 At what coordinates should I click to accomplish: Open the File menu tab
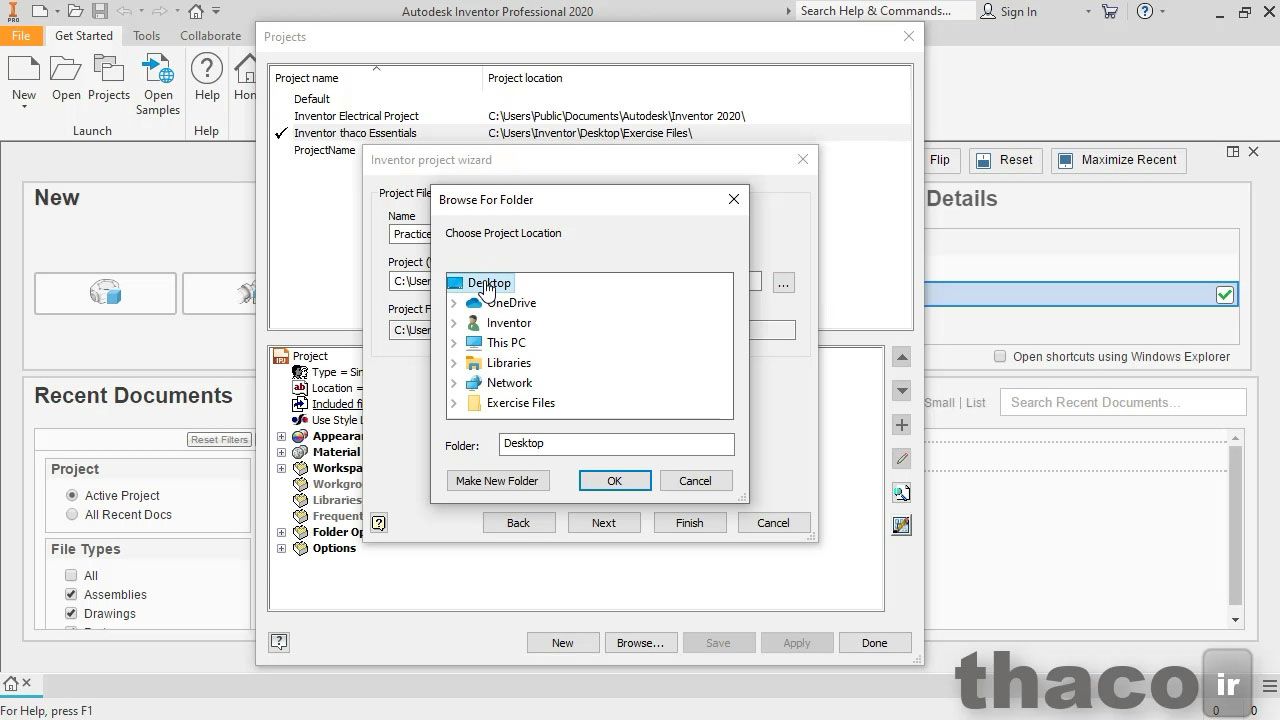[21, 35]
